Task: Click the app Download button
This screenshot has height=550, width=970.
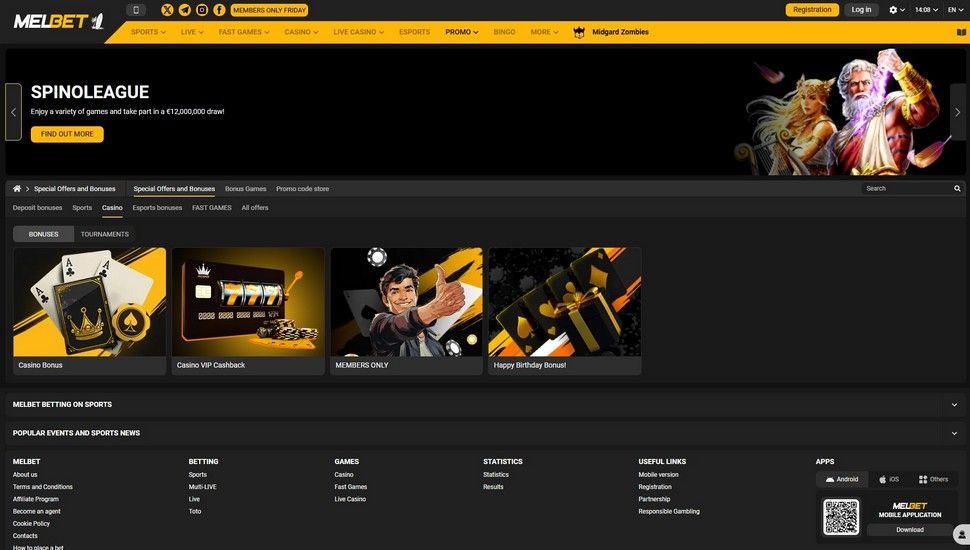Action: pyautogui.click(x=910, y=530)
